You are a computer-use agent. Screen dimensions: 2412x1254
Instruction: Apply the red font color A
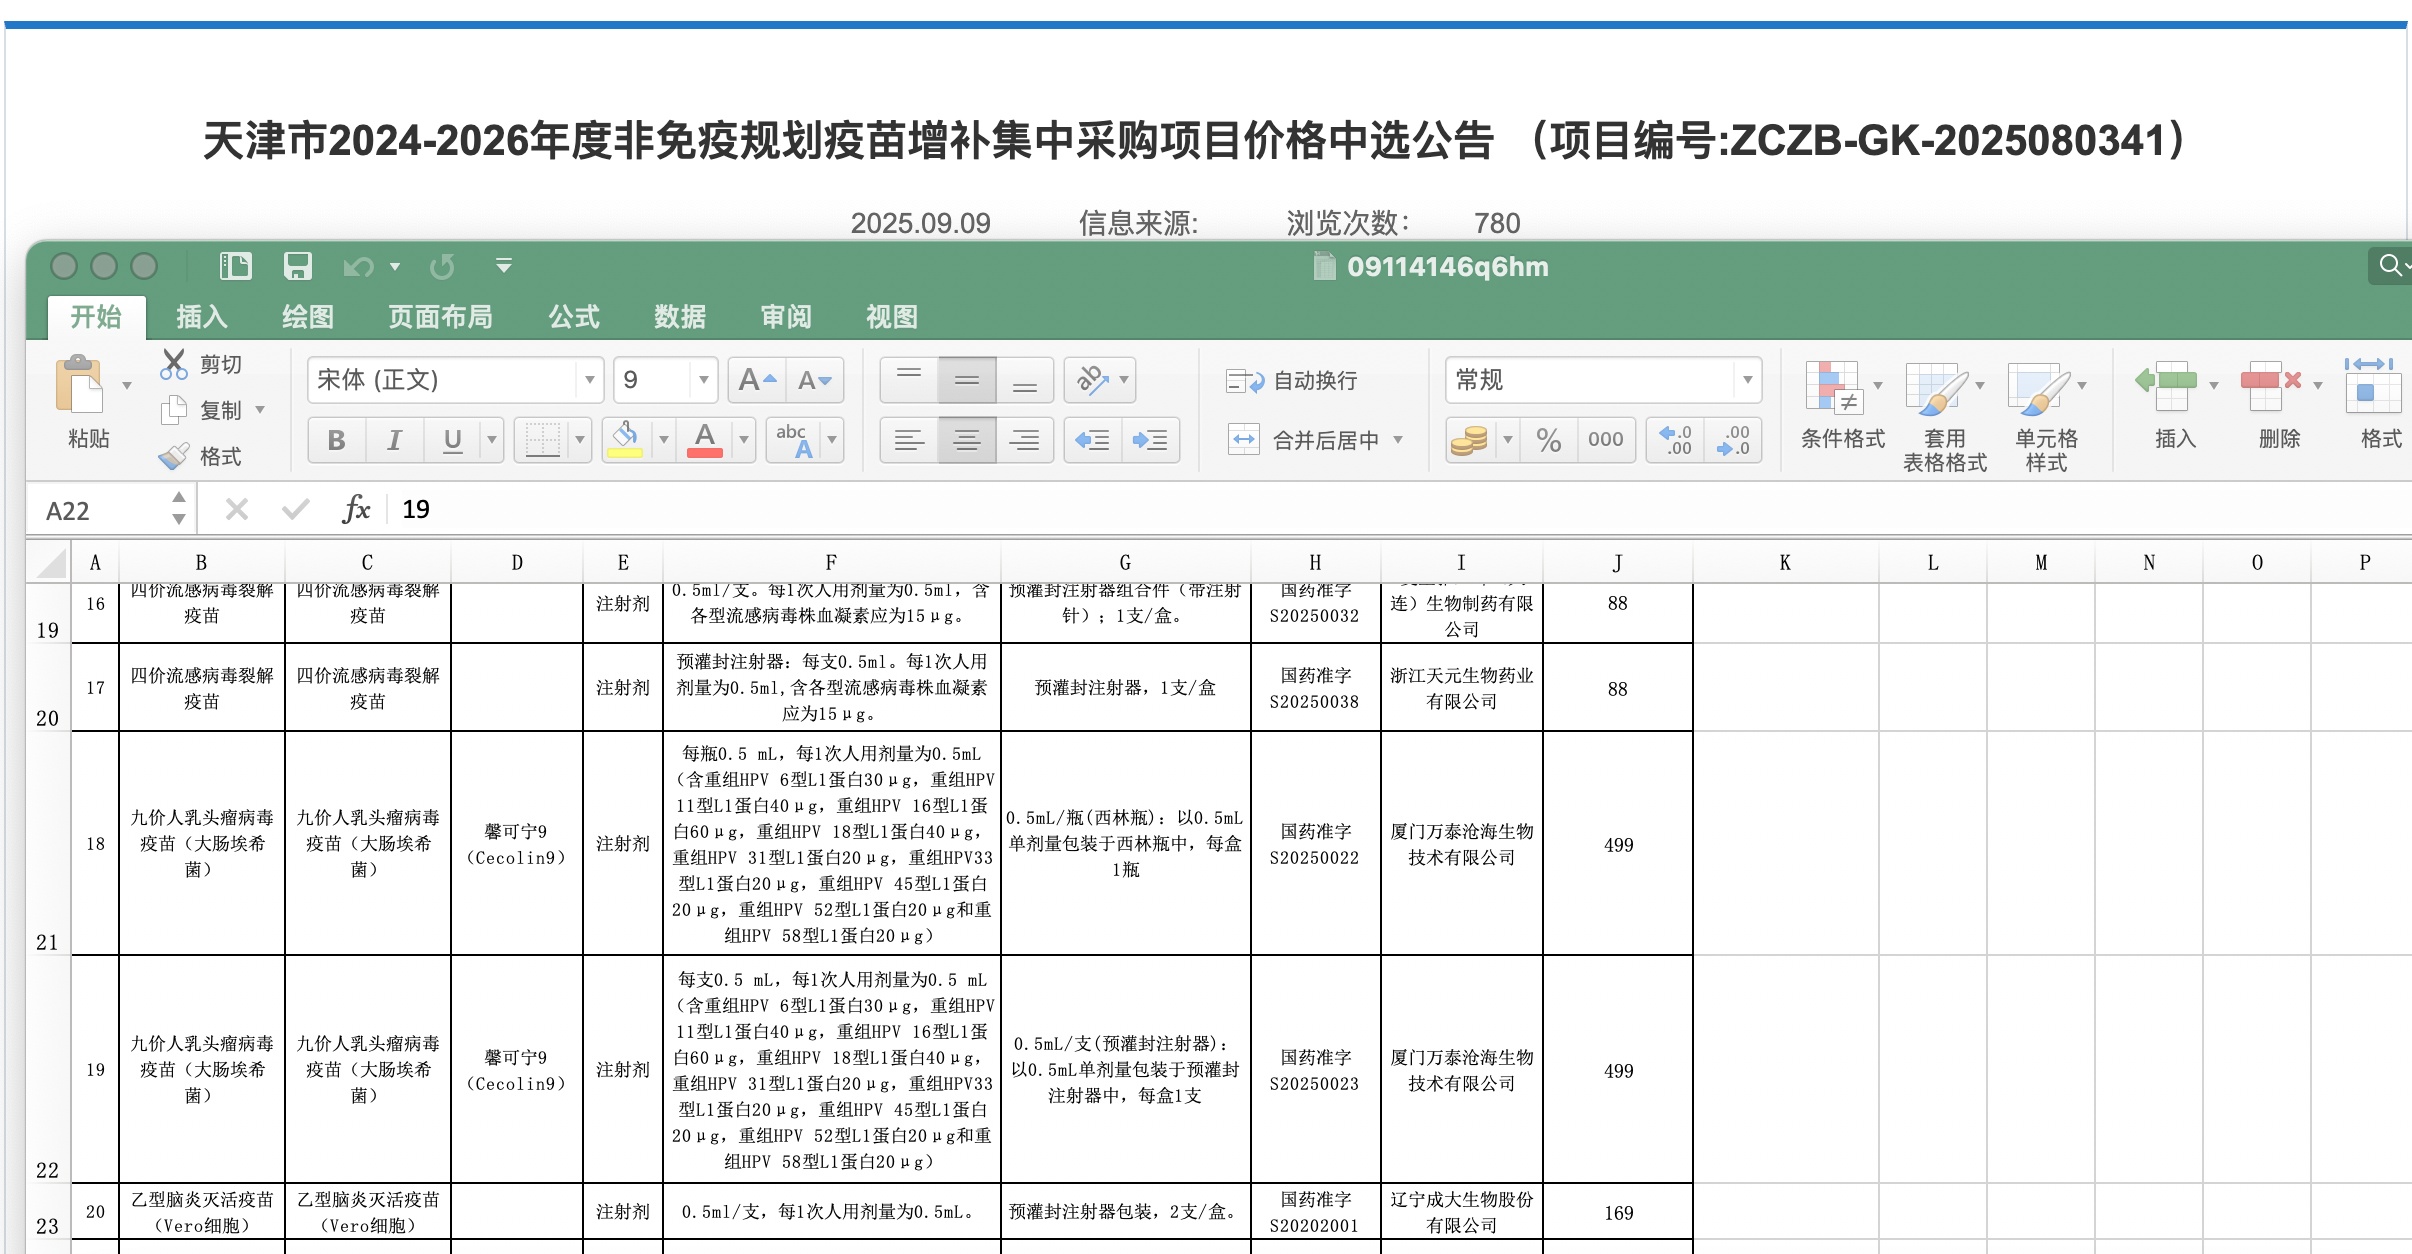click(x=705, y=440)
